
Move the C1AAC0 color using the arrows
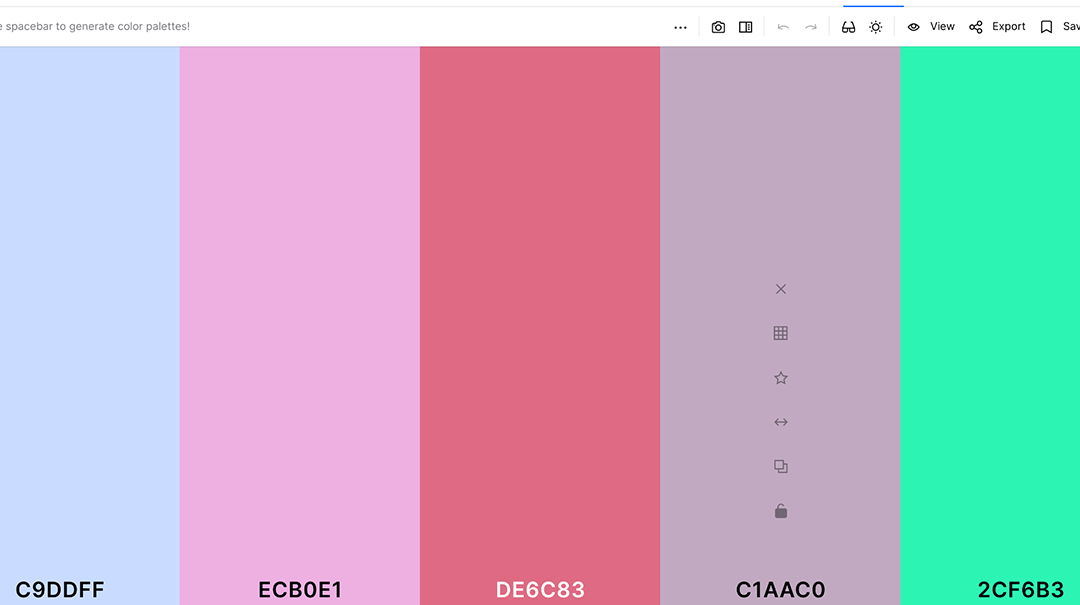pyautogui.click(x=781, y=422)
